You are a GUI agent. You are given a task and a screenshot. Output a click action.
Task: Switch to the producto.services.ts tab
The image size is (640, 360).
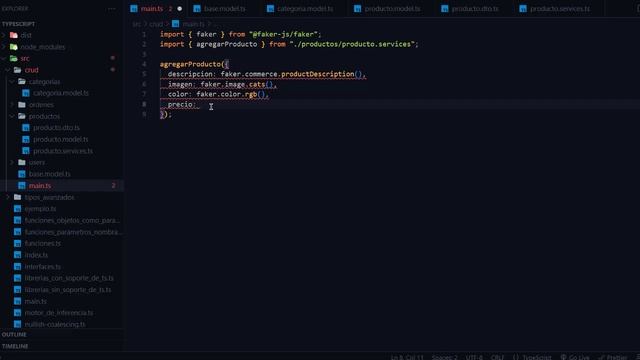click(560, 9)
